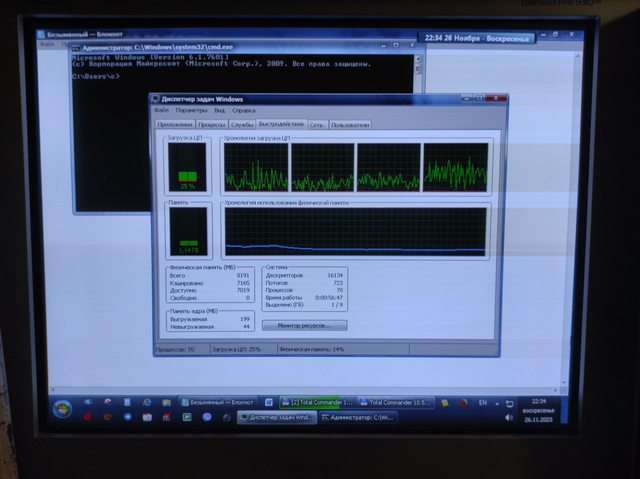Viewport: 640px width, 479px height.
Task: Click the EN language indicator
Action: (482, 403)
